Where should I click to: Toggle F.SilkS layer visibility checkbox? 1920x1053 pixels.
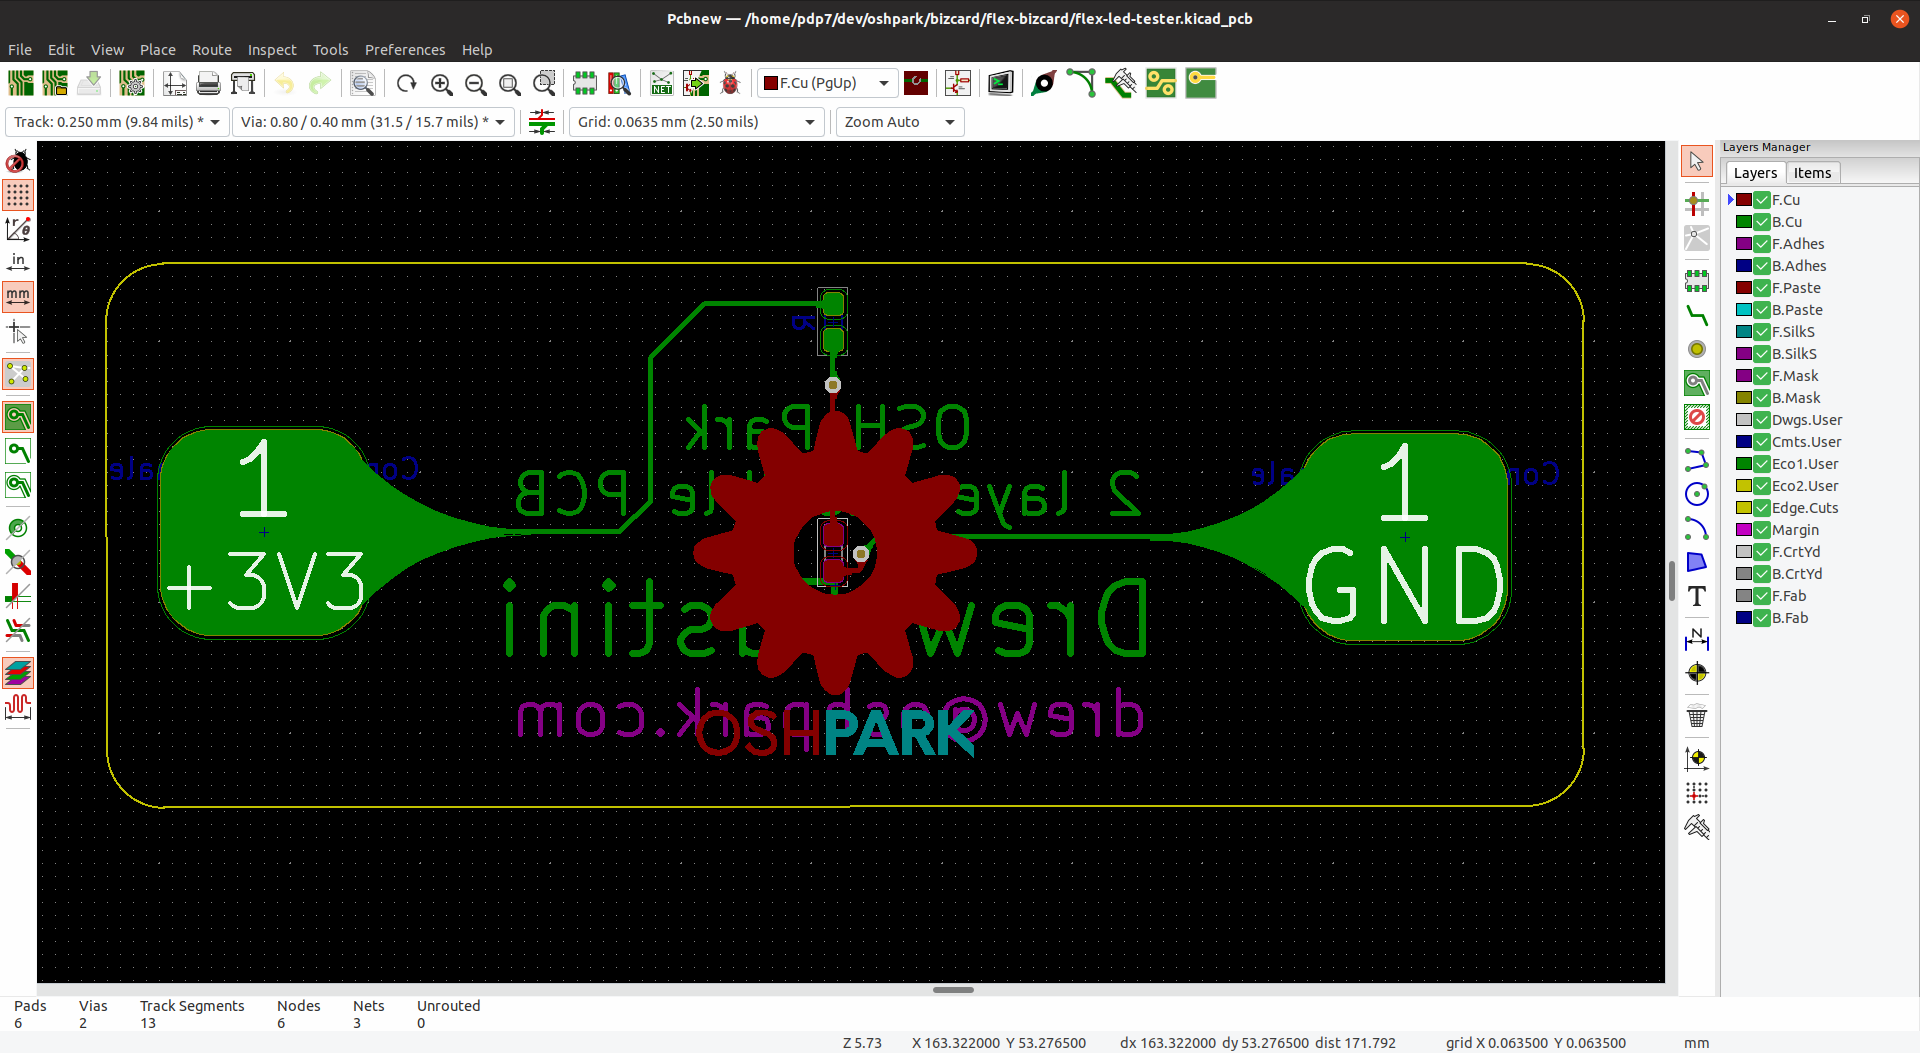(1762, 332)
